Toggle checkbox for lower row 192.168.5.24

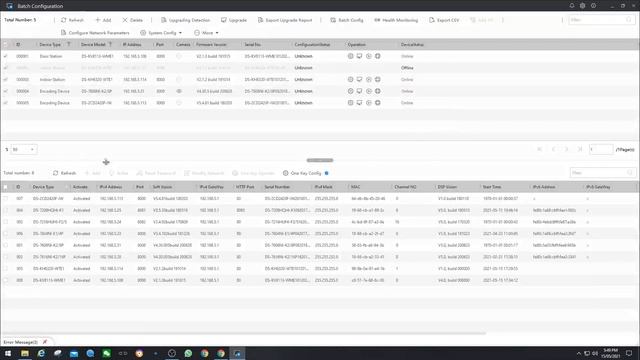click(5, 222)
